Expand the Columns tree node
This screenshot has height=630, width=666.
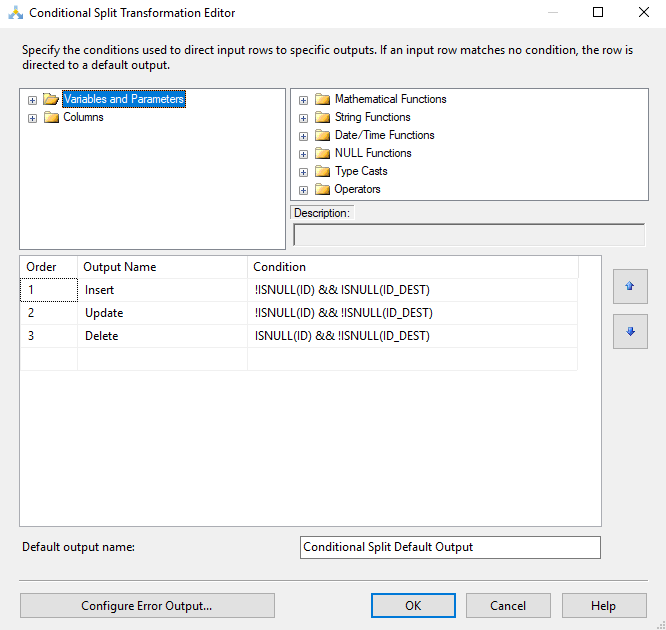click(32, 119)
